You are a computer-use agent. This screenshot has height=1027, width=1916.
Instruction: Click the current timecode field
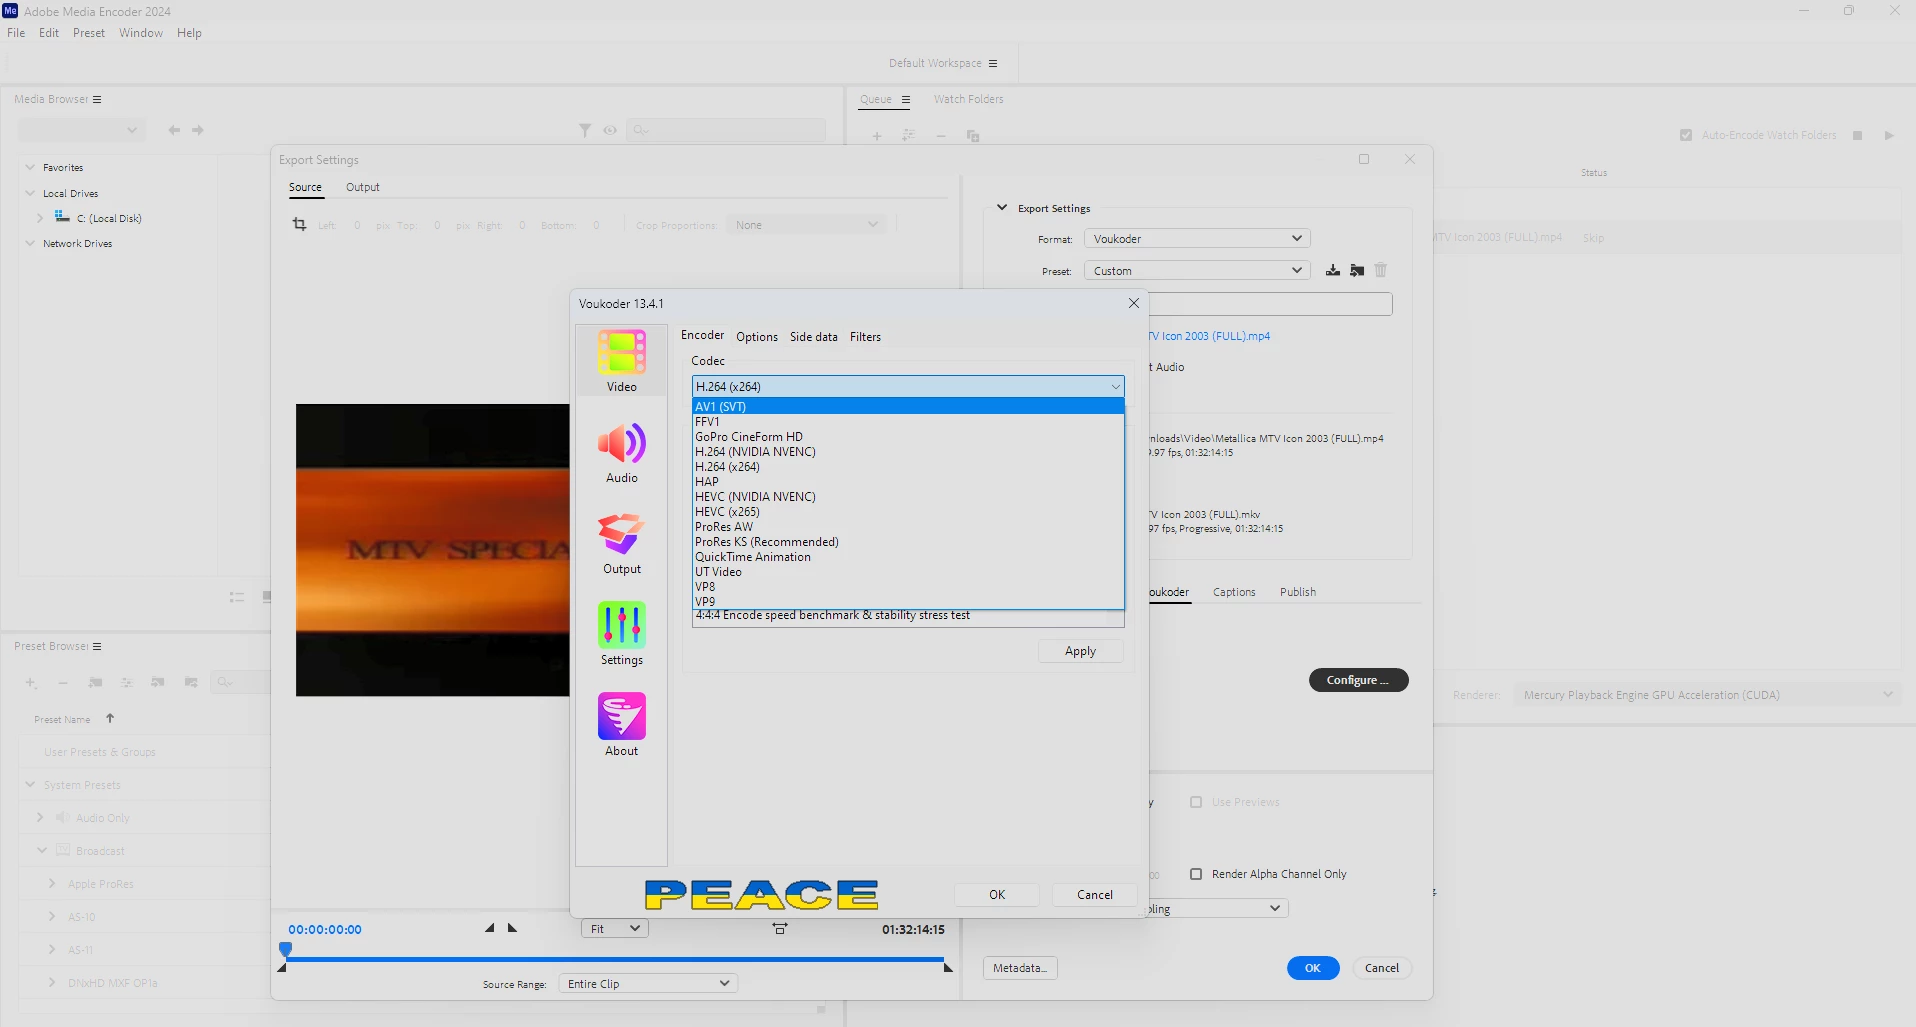coord(325,929)
